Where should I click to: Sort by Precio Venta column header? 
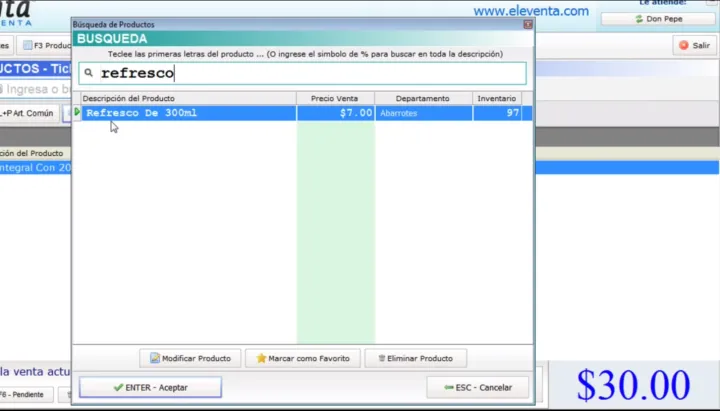pyautogui.click(x=335, y=98)
